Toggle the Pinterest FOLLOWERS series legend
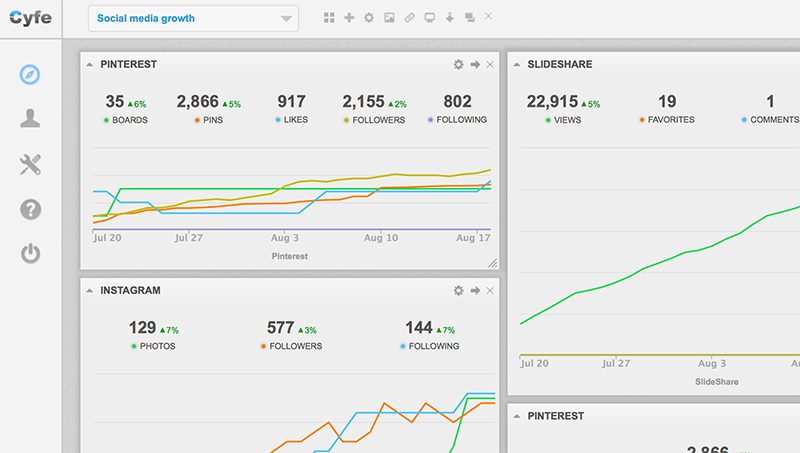 [374, 120]
